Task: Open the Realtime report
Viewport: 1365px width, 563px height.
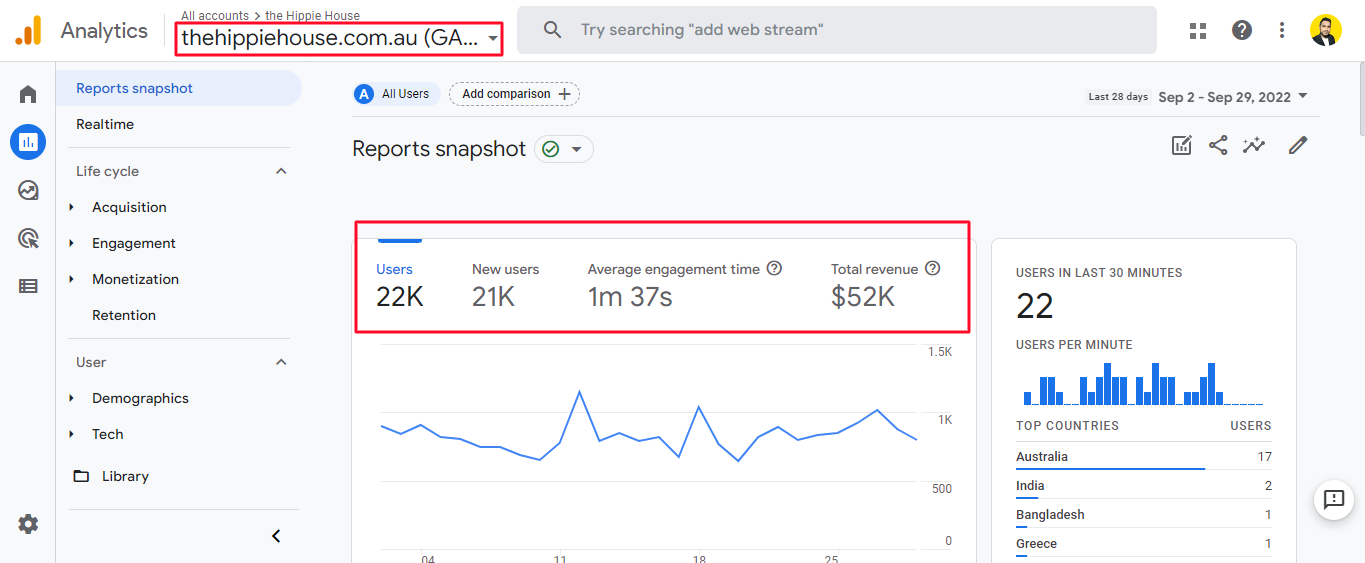Action: click(x=105, y=124)
